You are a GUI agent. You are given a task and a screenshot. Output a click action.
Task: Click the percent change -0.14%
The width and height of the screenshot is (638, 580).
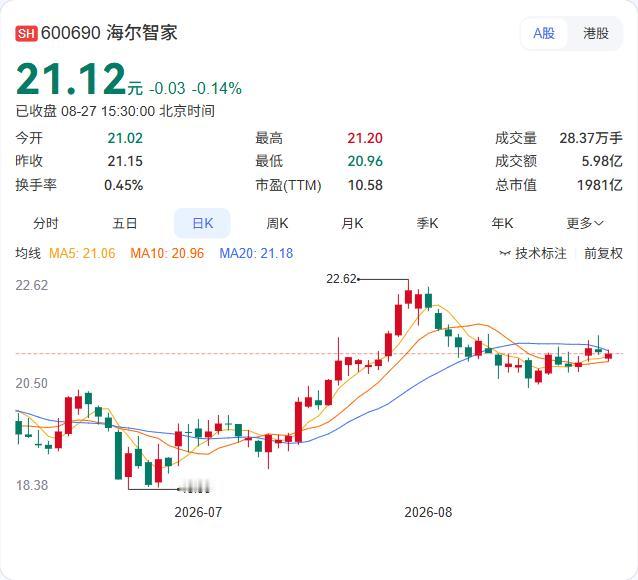(217, 88)
